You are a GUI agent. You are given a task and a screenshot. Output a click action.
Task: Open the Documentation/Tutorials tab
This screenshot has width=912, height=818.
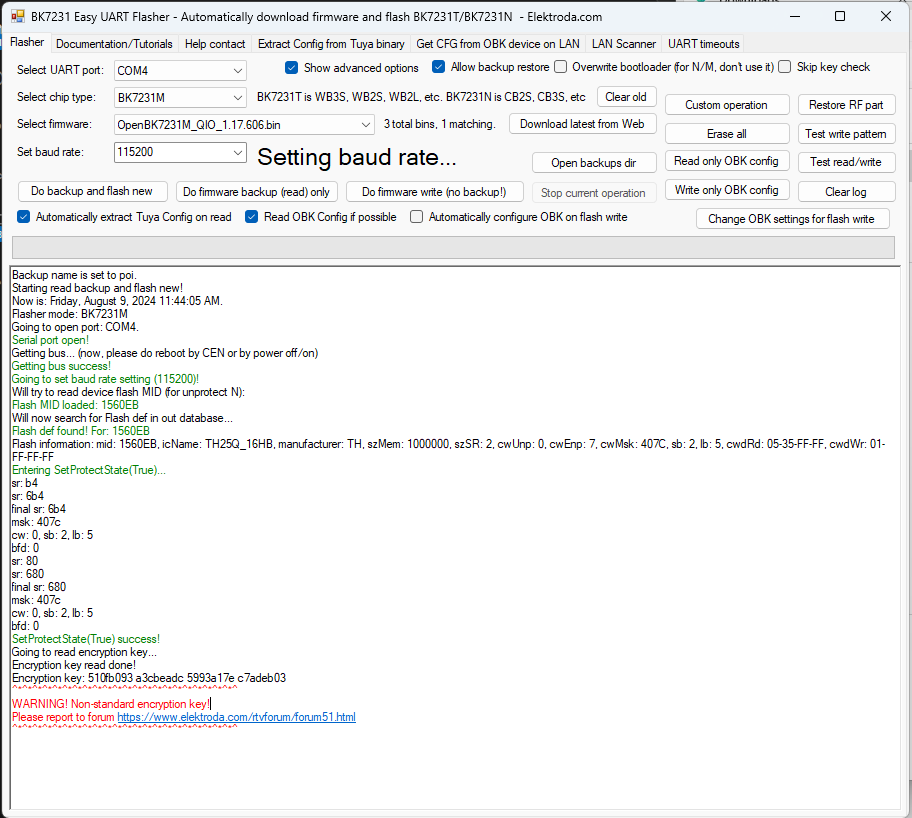coord(114,44)
